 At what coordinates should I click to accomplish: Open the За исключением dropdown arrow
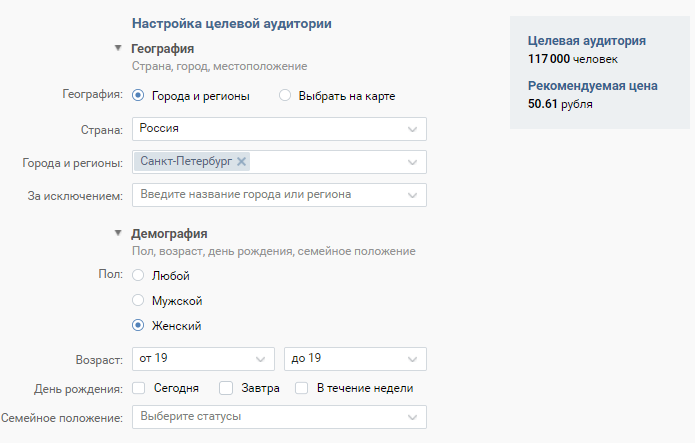pos(412,196)
